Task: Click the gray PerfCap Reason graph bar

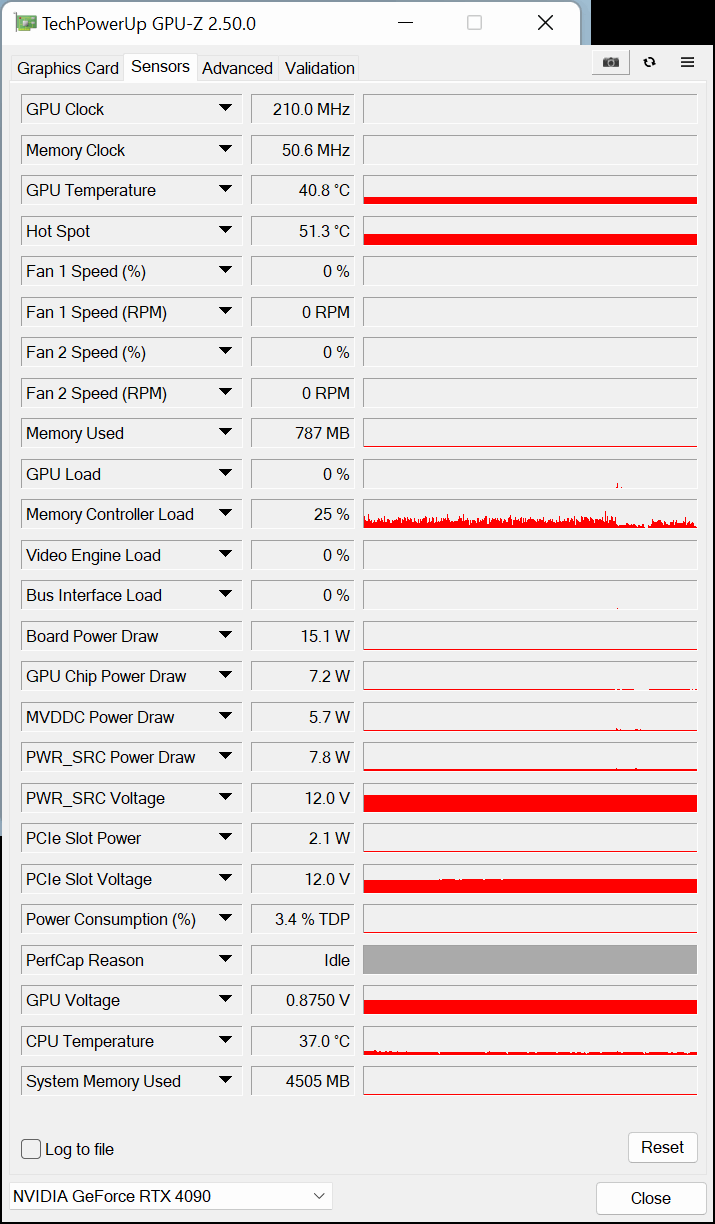Action: pos(530,960)
